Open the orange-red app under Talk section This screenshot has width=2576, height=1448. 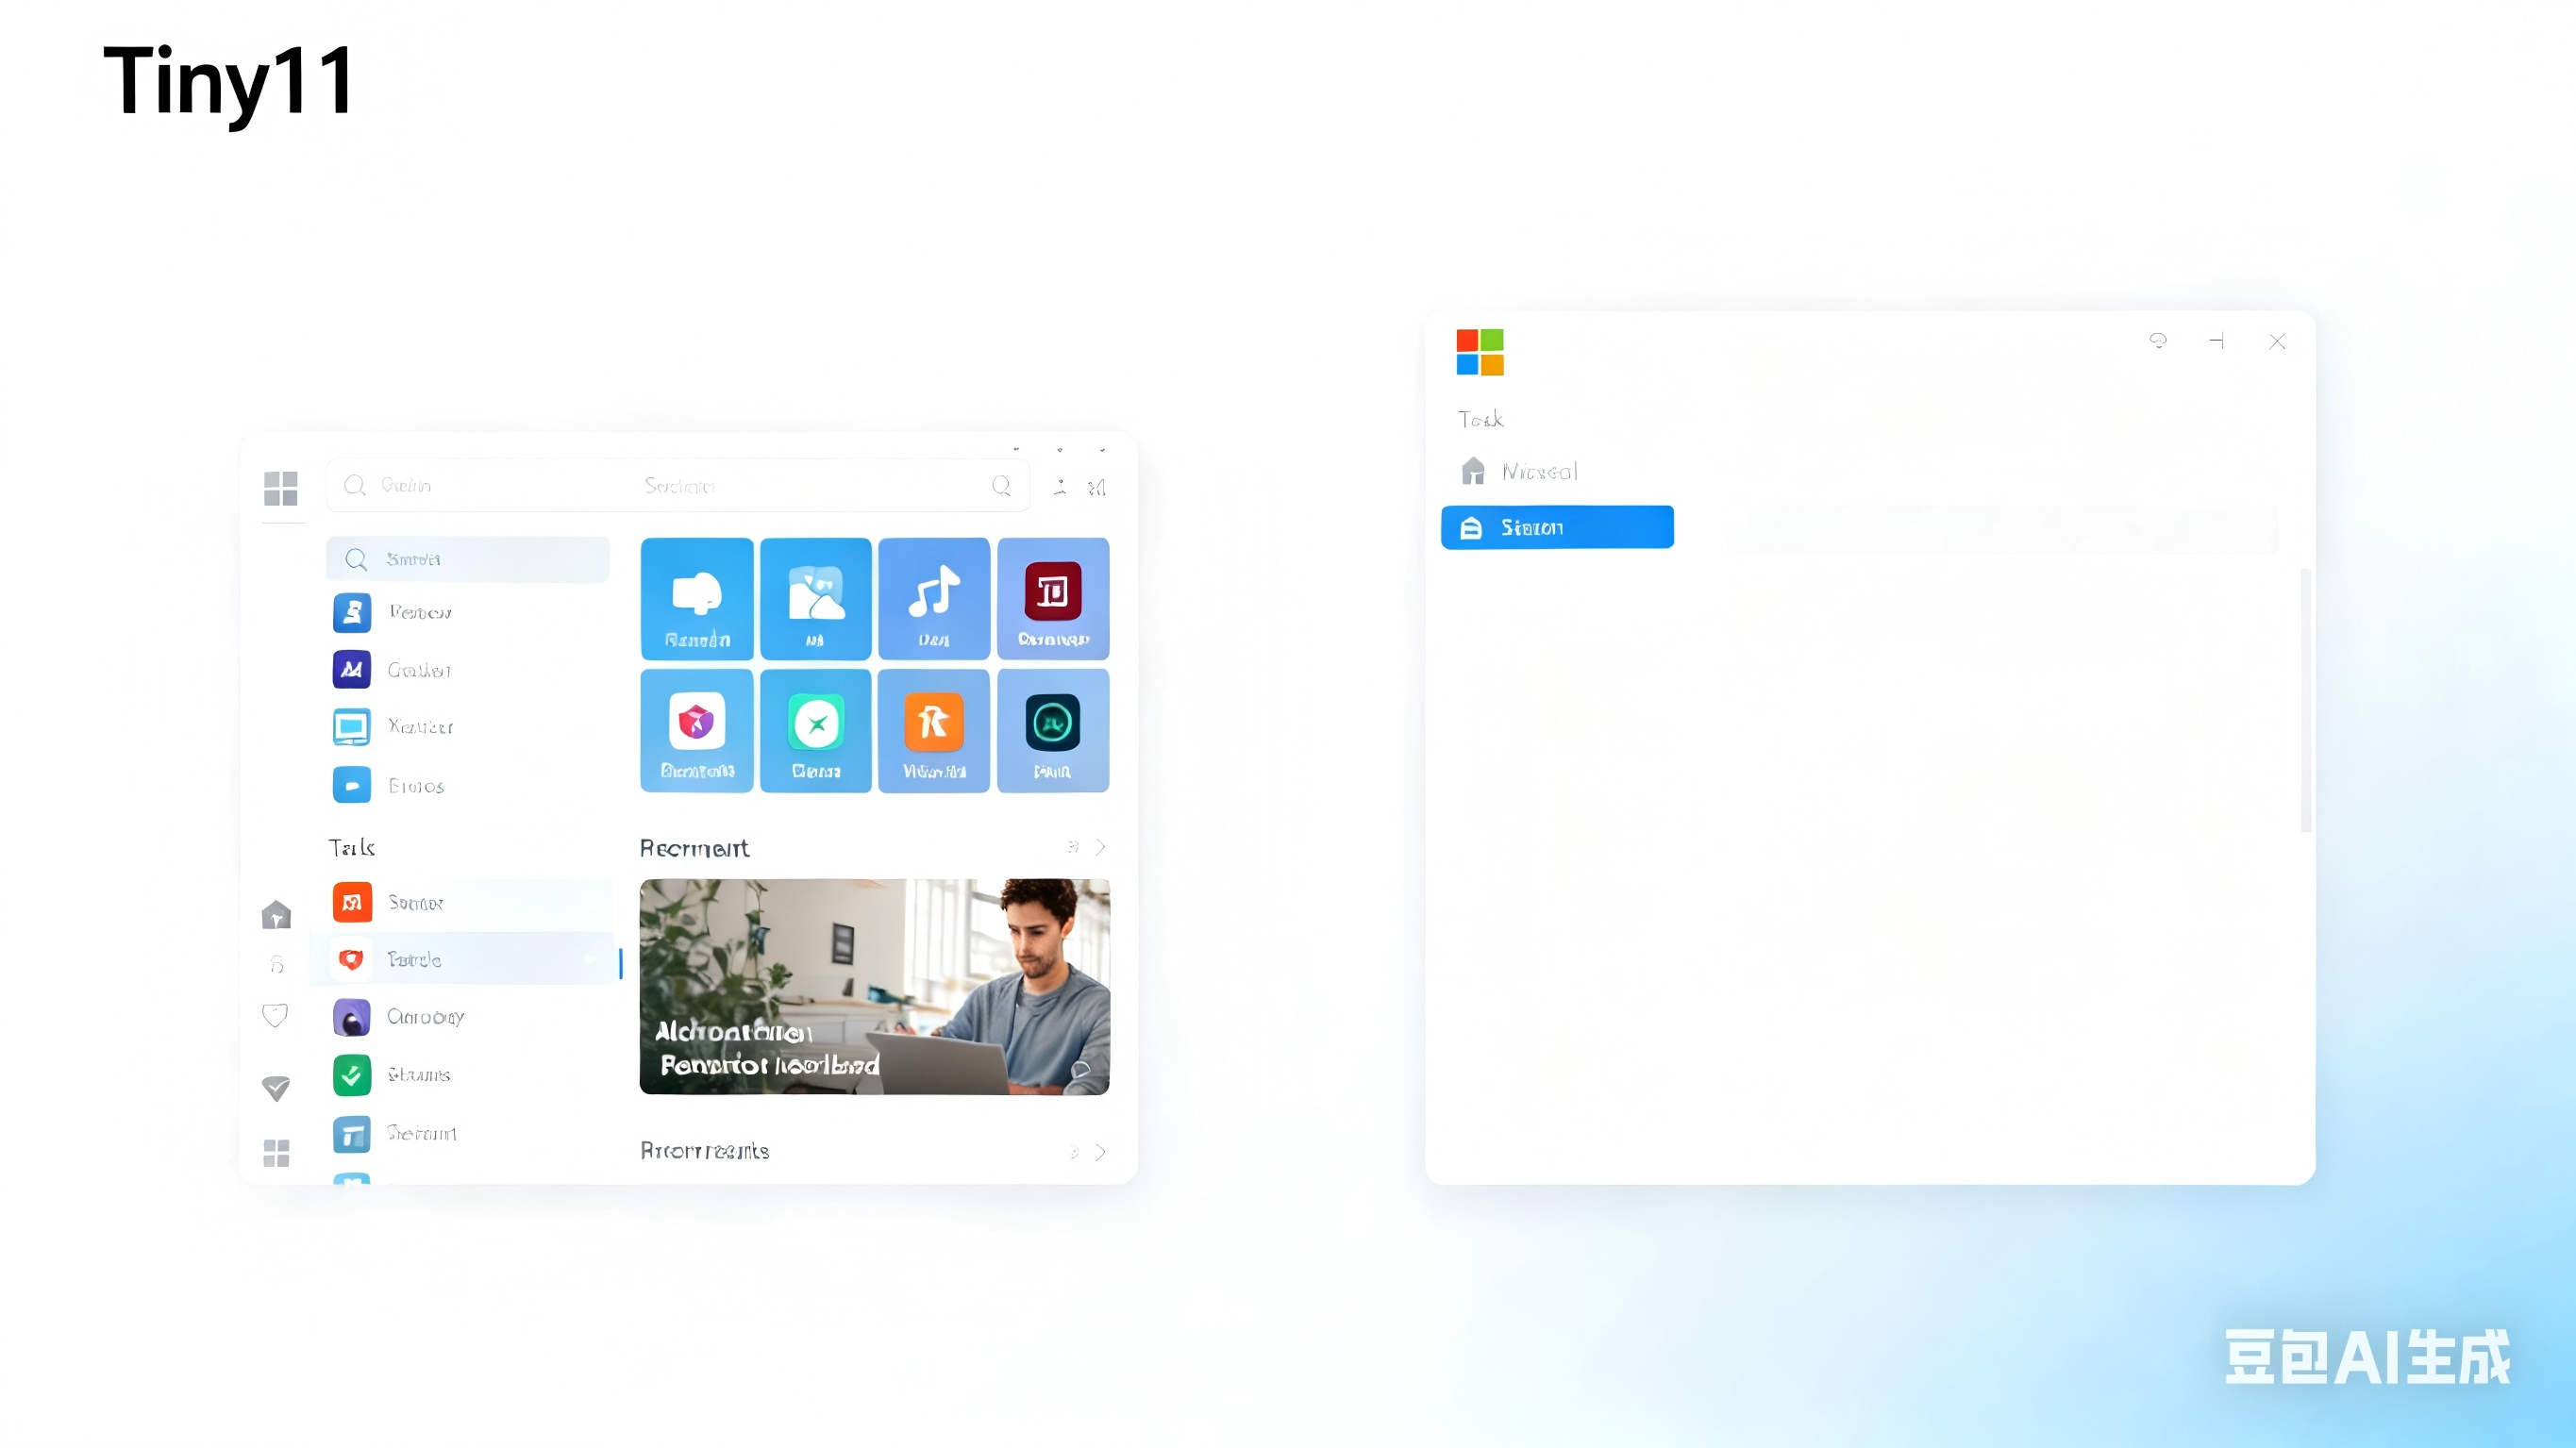pos(468,902)
